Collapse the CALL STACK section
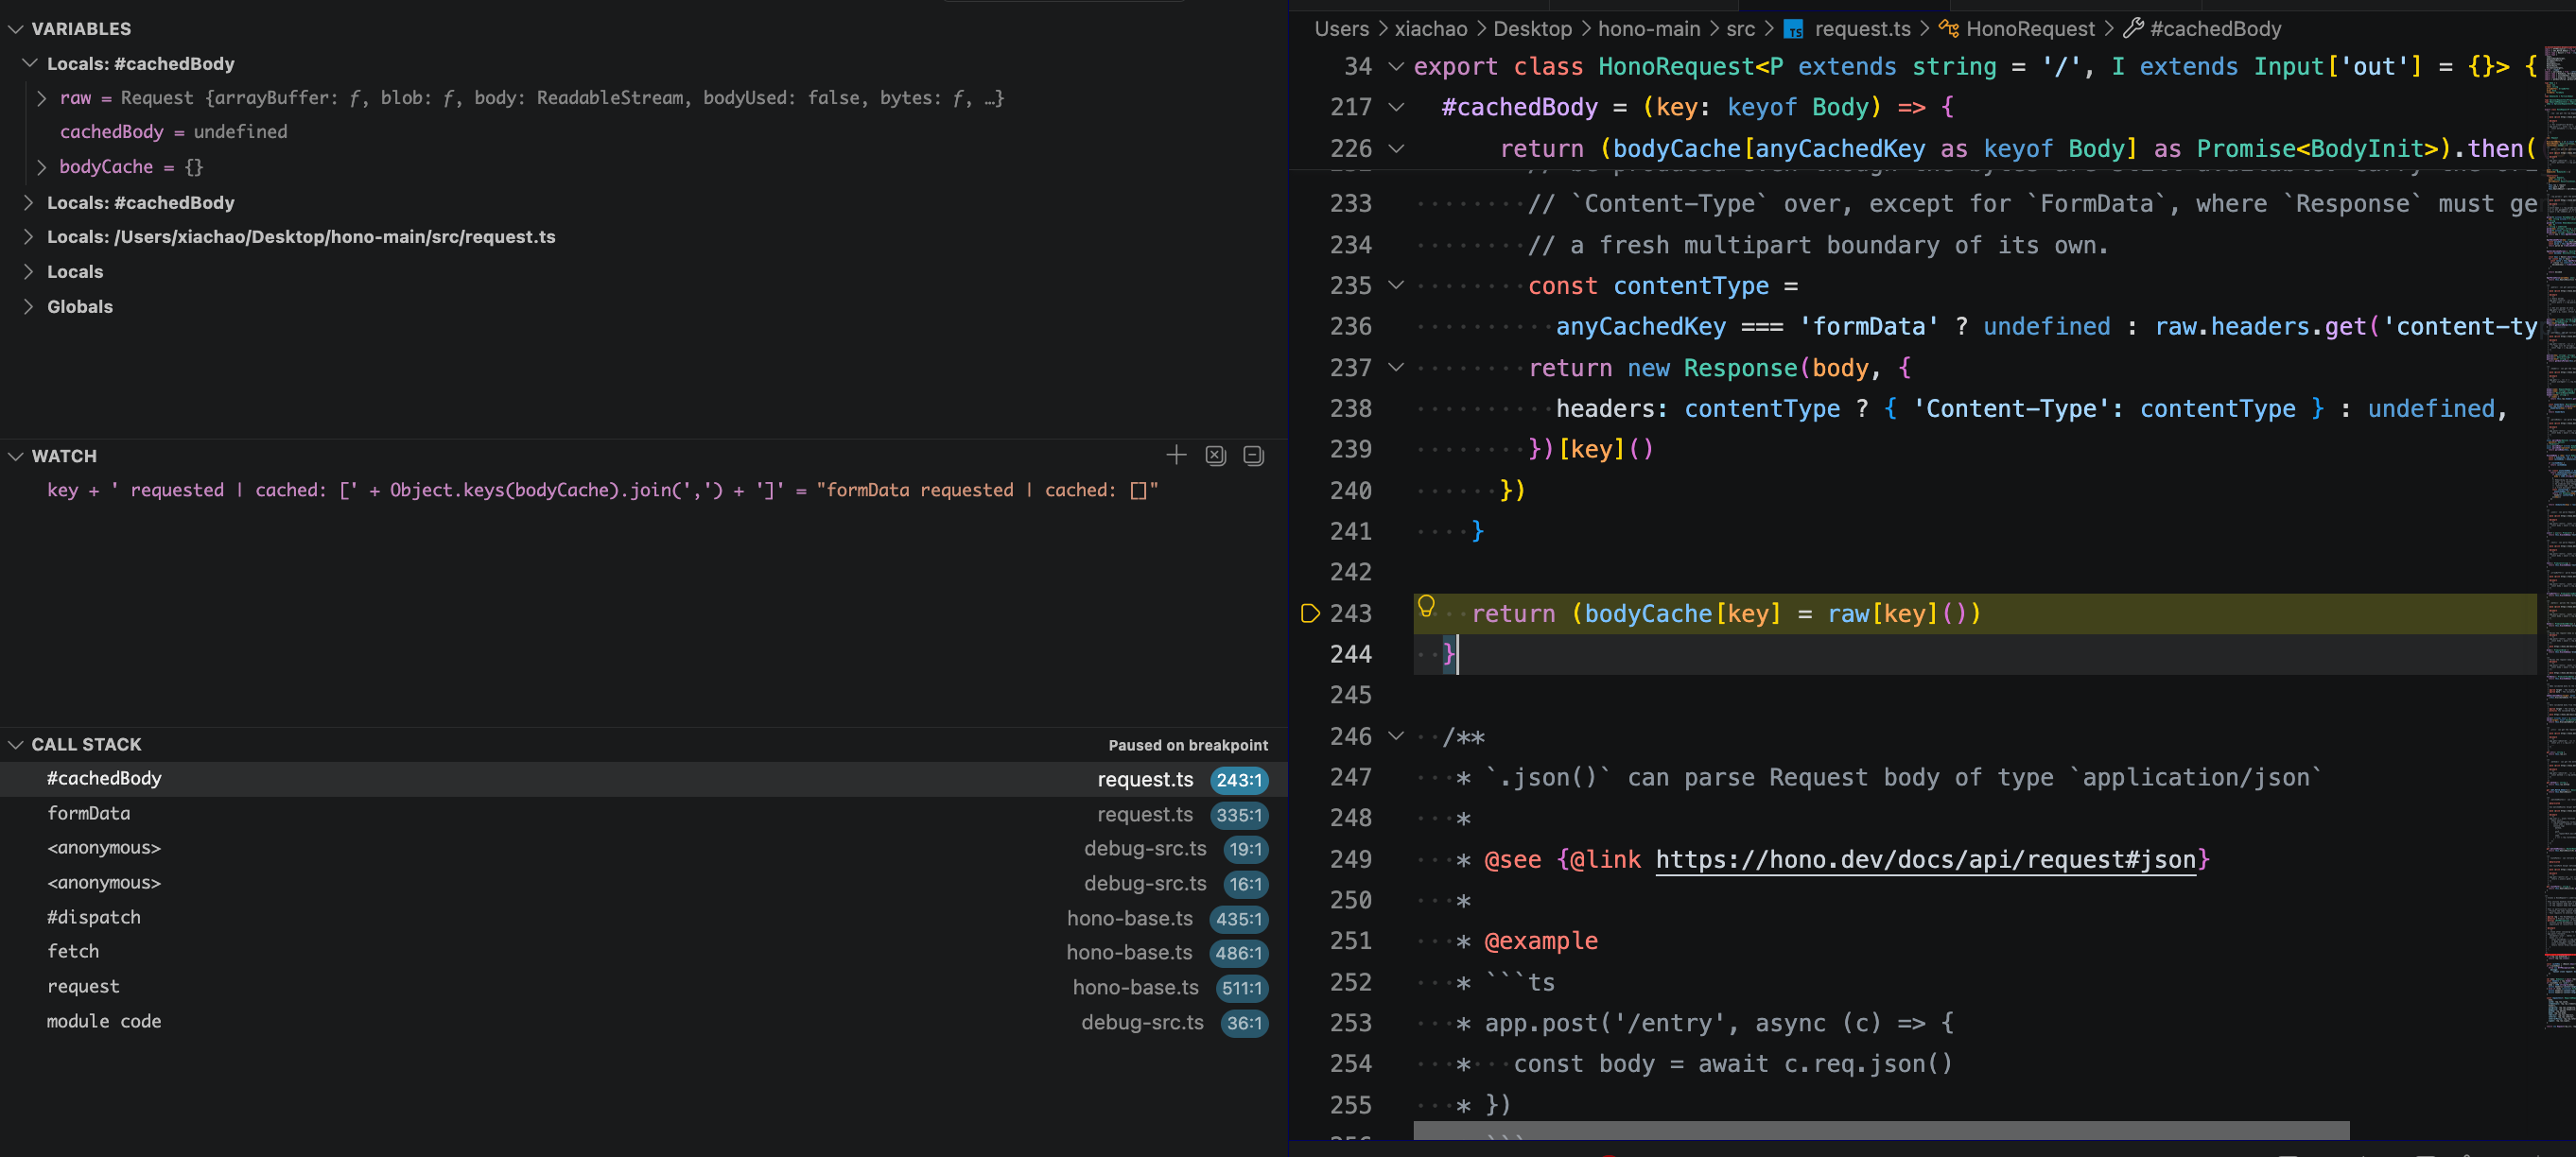 click(15, 744)
